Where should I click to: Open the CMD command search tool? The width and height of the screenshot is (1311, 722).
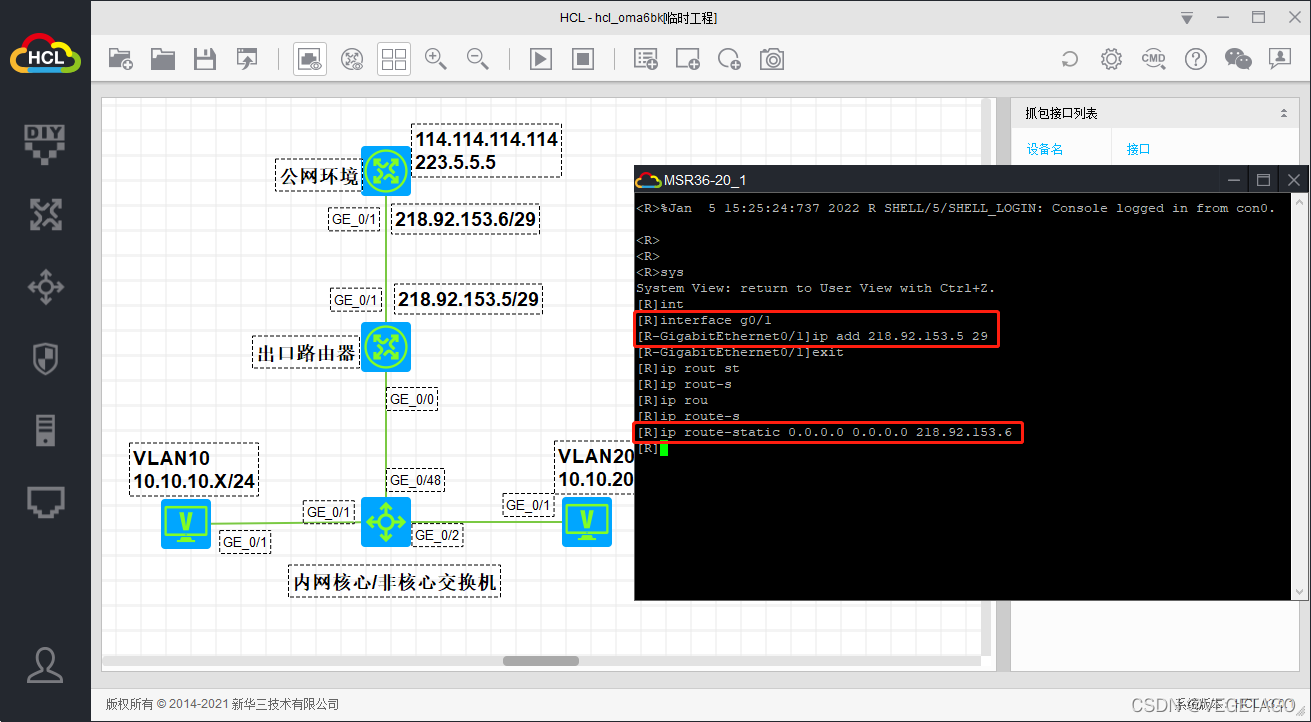point(1153,59)
